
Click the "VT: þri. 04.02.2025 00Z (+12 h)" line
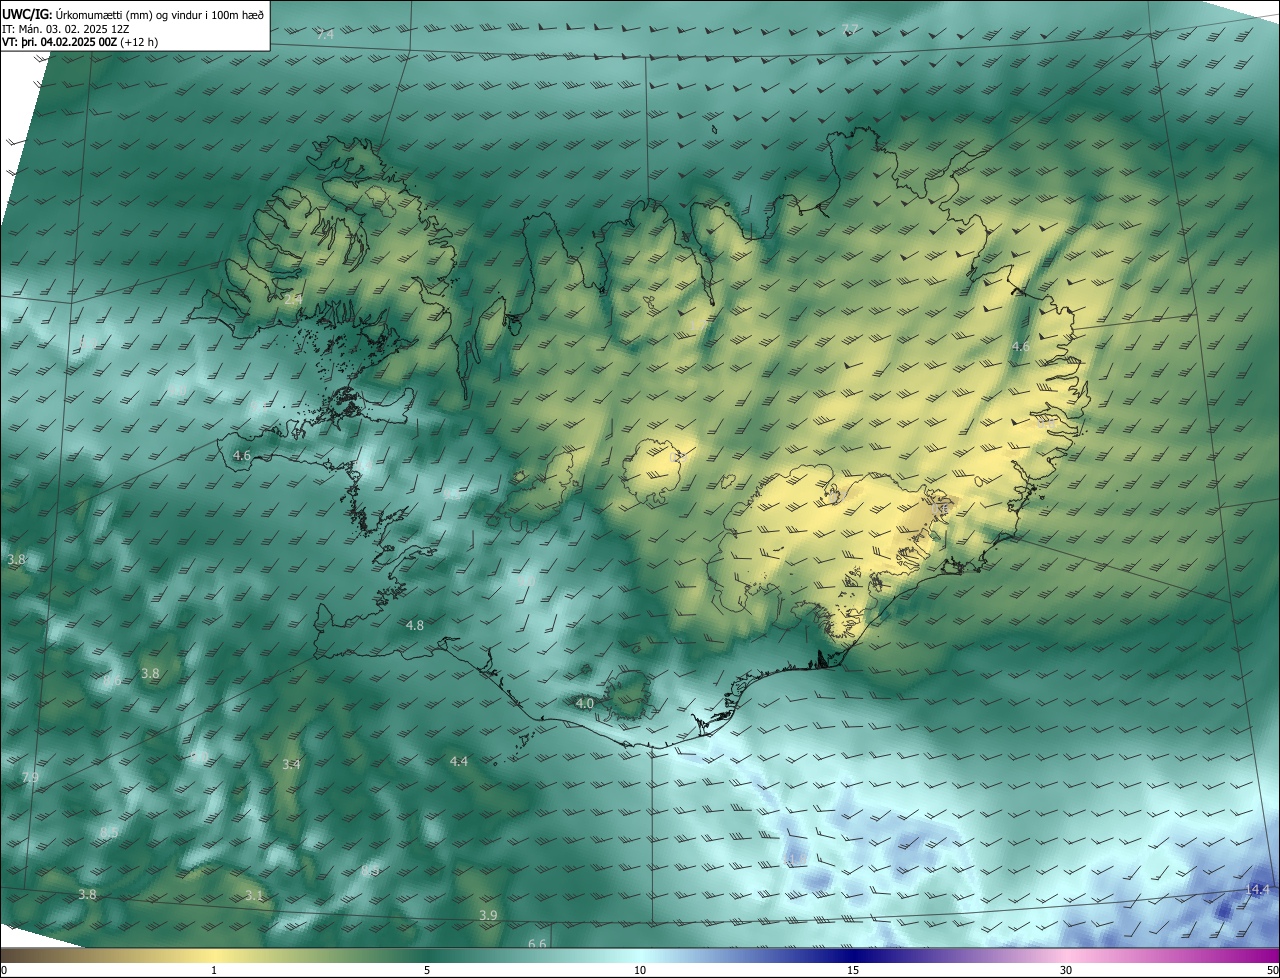[80, 42]
